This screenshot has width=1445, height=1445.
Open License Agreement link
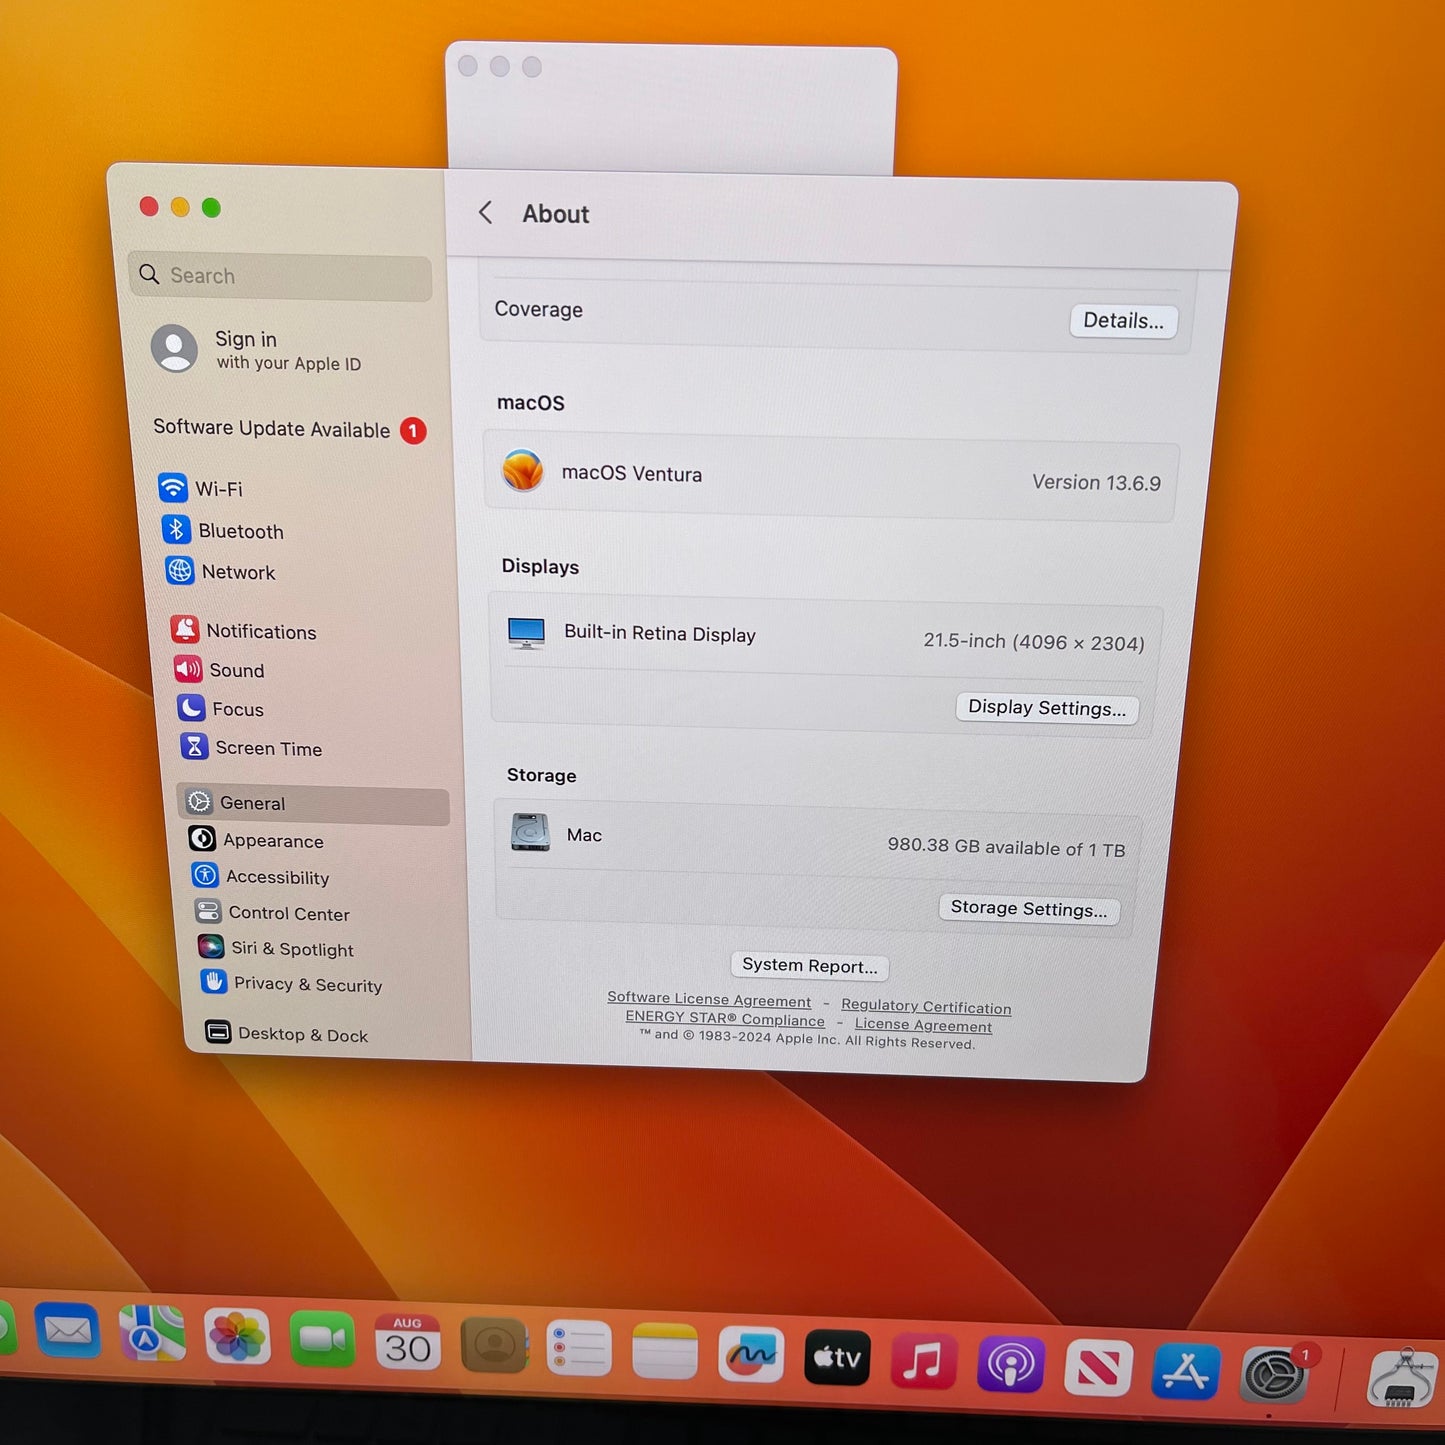[x=923, y=1024]
